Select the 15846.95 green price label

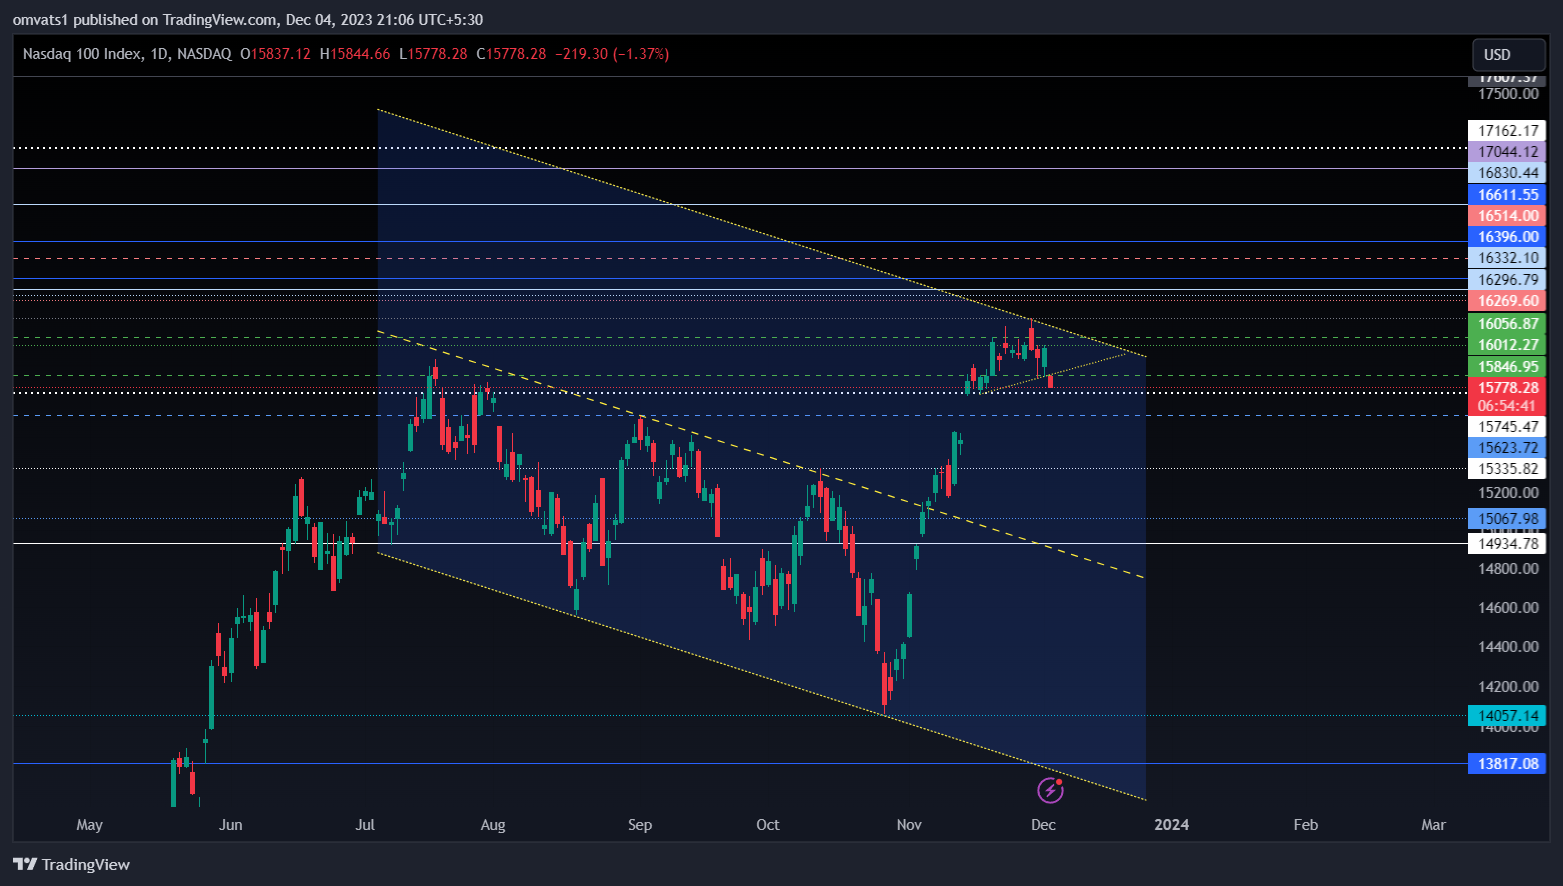1507,367
